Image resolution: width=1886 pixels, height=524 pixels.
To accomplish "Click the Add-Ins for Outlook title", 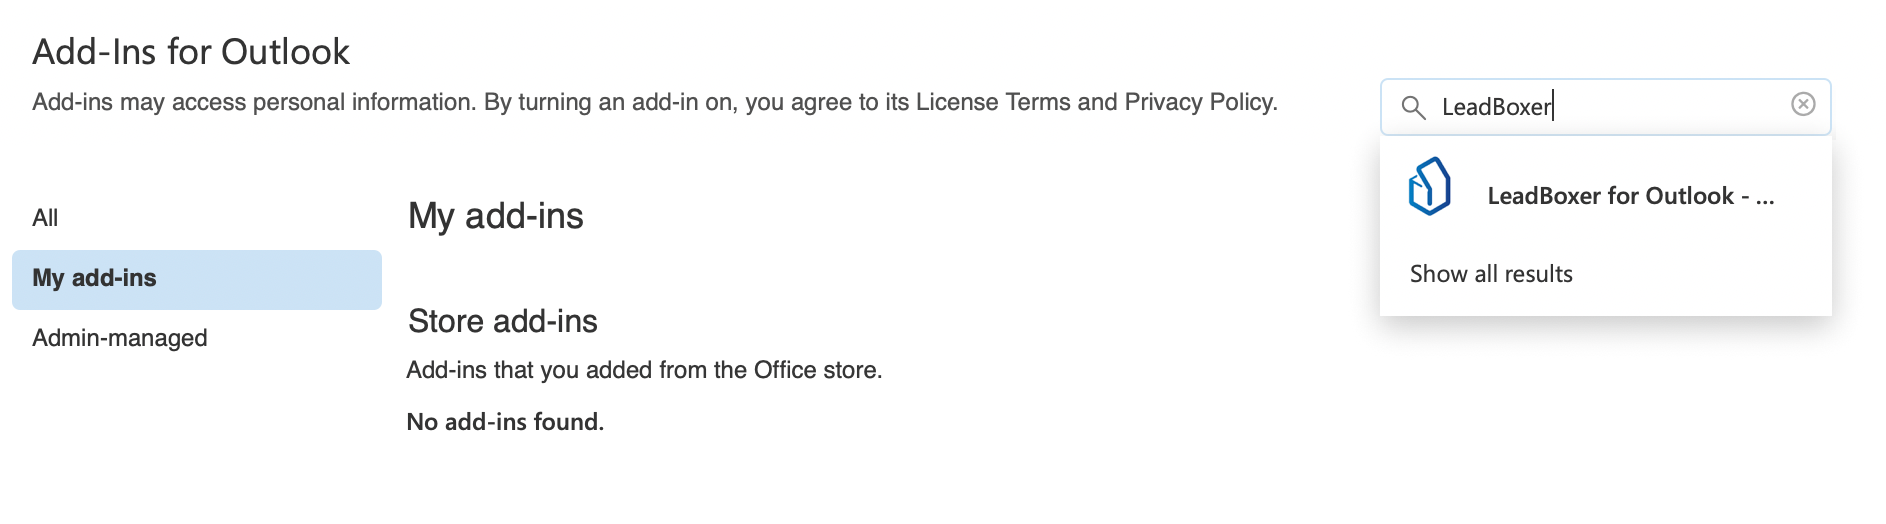I will tap(191, 52).
